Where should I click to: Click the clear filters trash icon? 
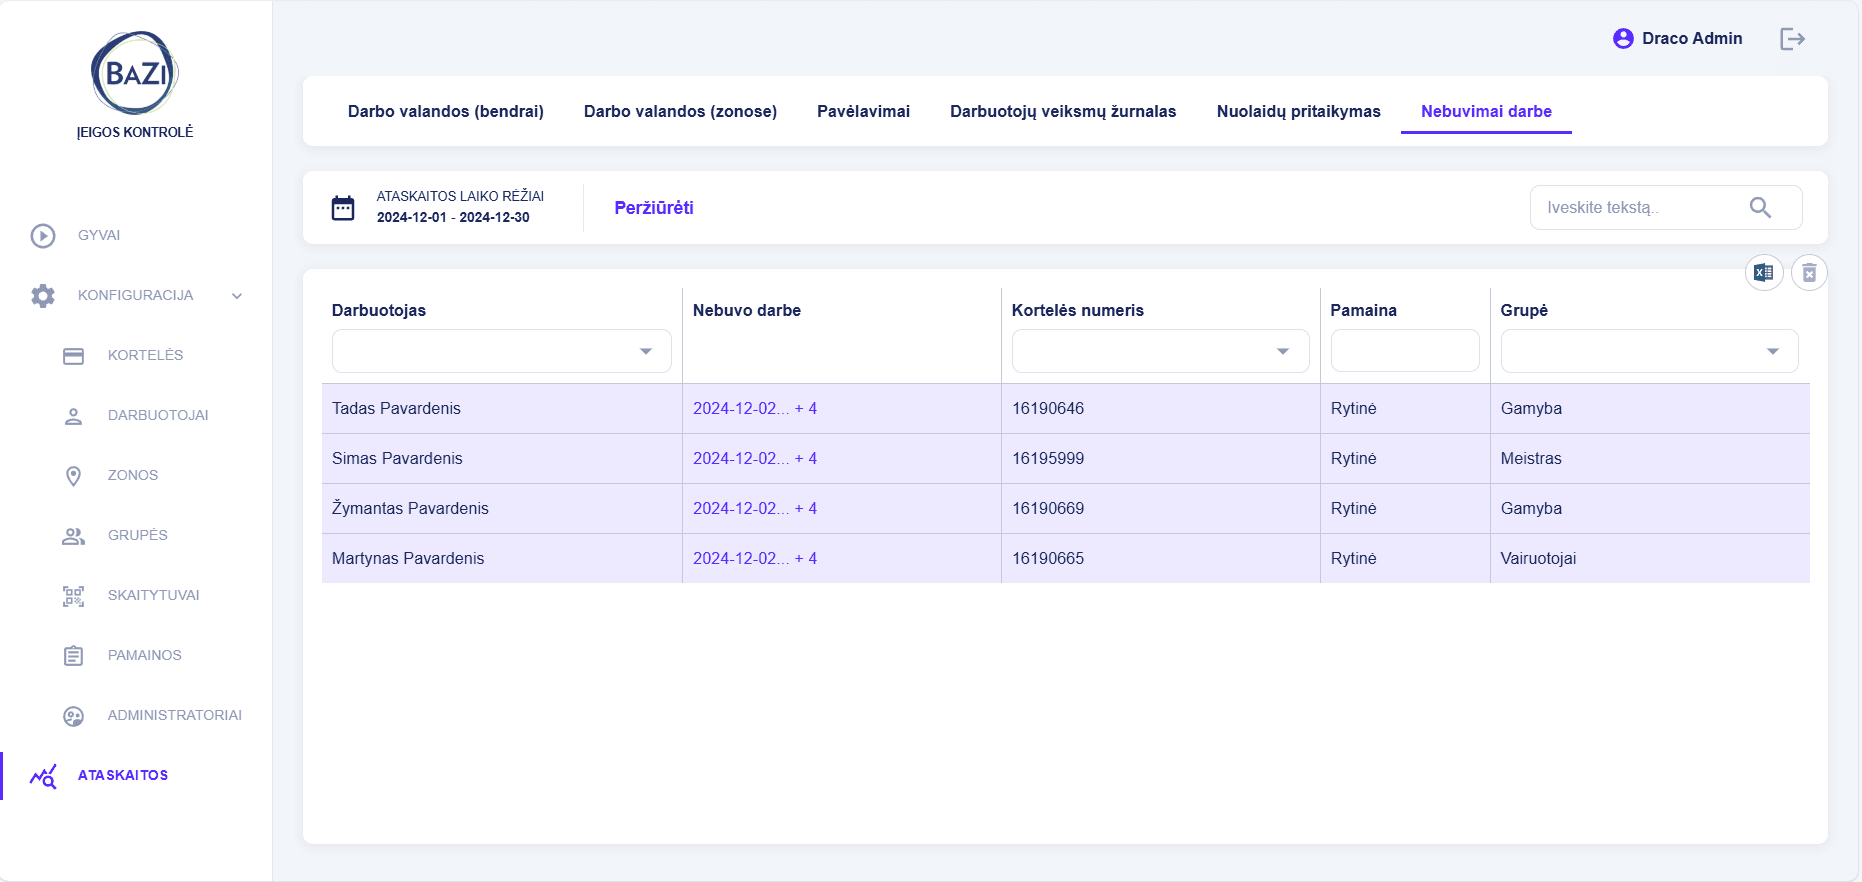coord(1809,272)
